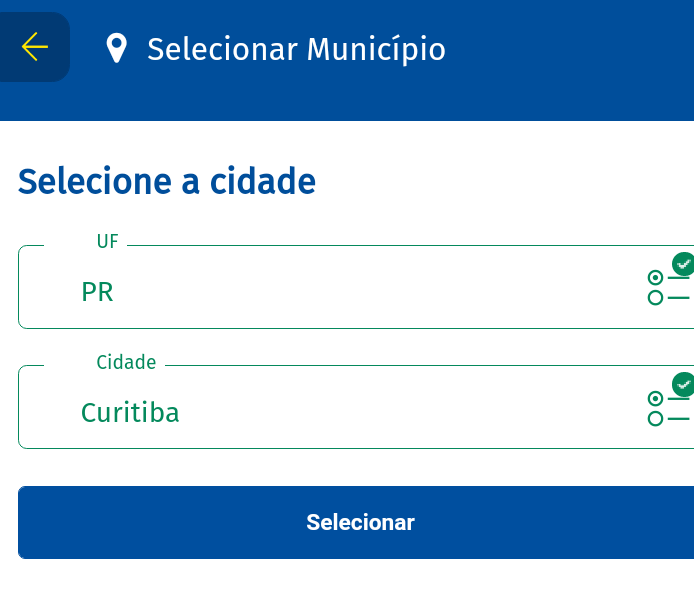Click the UF field label
This screenshot has height=616, width=694.
click(108, 242)
